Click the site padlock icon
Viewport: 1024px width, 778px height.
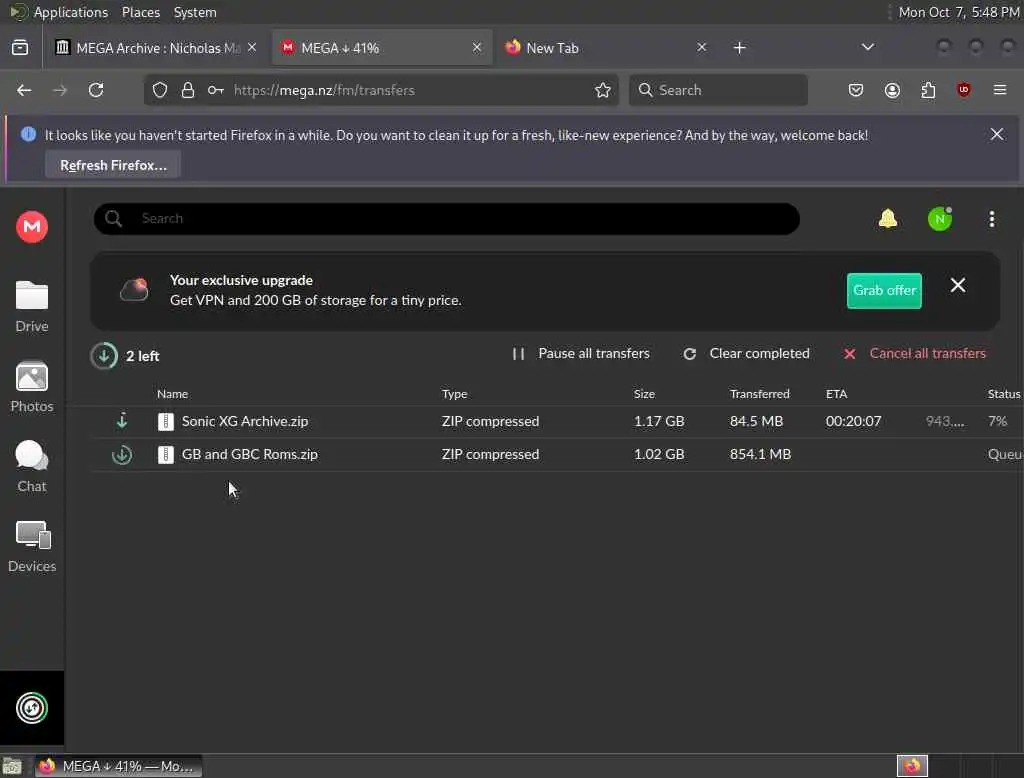pyautogui.click(x=188, y=90)
